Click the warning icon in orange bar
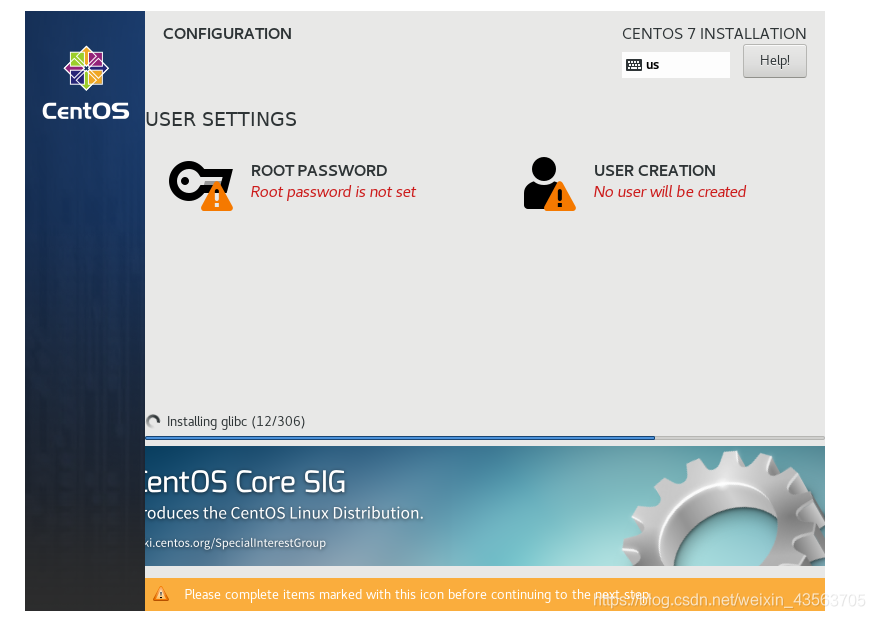The image size is (875, 619). 161,594
